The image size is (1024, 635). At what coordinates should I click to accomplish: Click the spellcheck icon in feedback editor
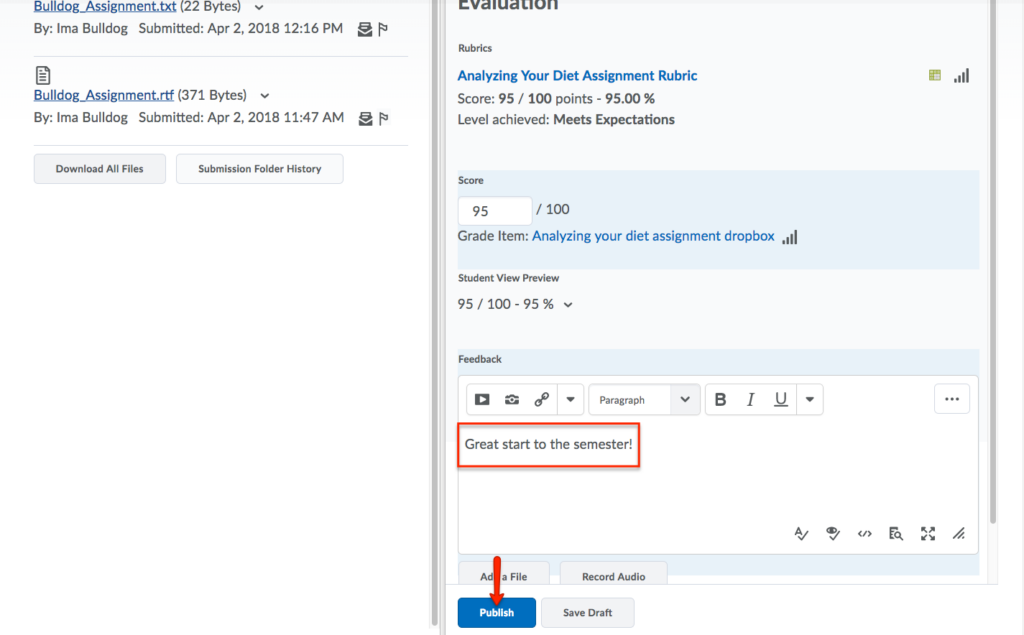coord(801,534)
